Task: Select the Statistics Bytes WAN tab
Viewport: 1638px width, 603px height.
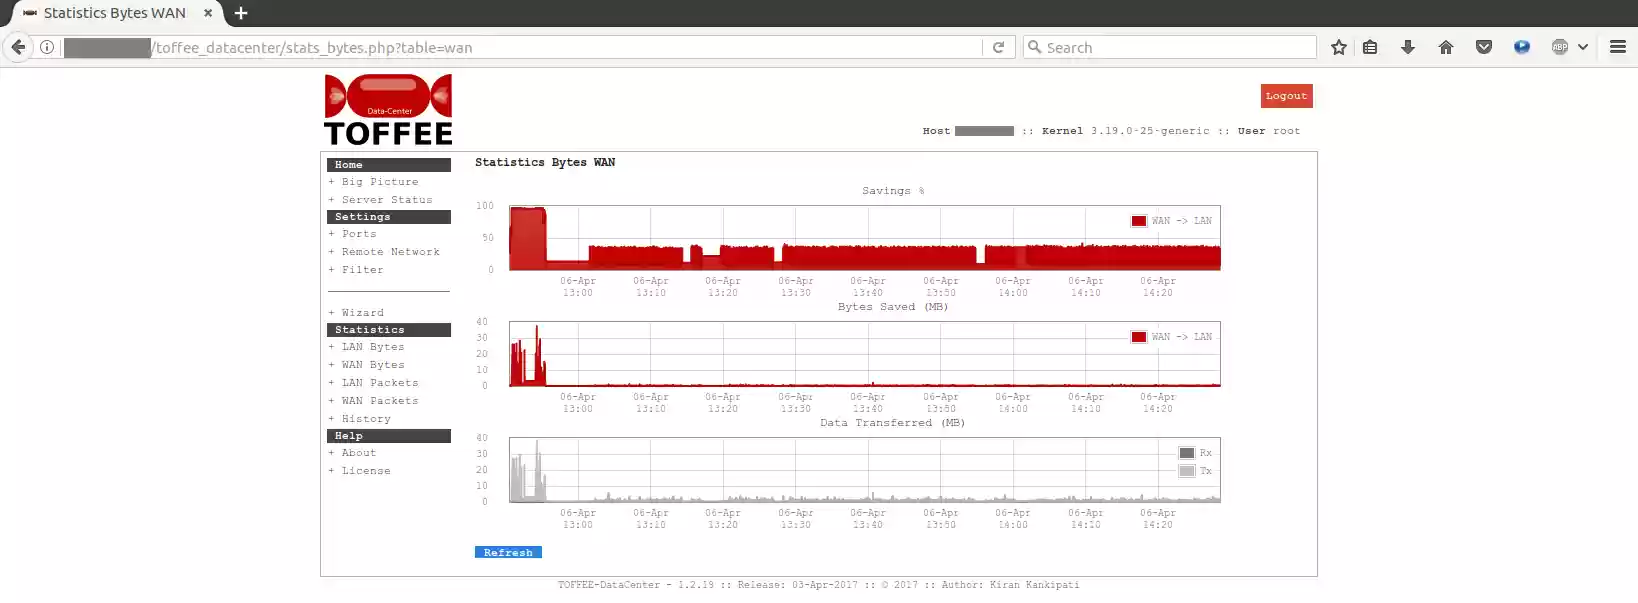Action: [115, 13]
